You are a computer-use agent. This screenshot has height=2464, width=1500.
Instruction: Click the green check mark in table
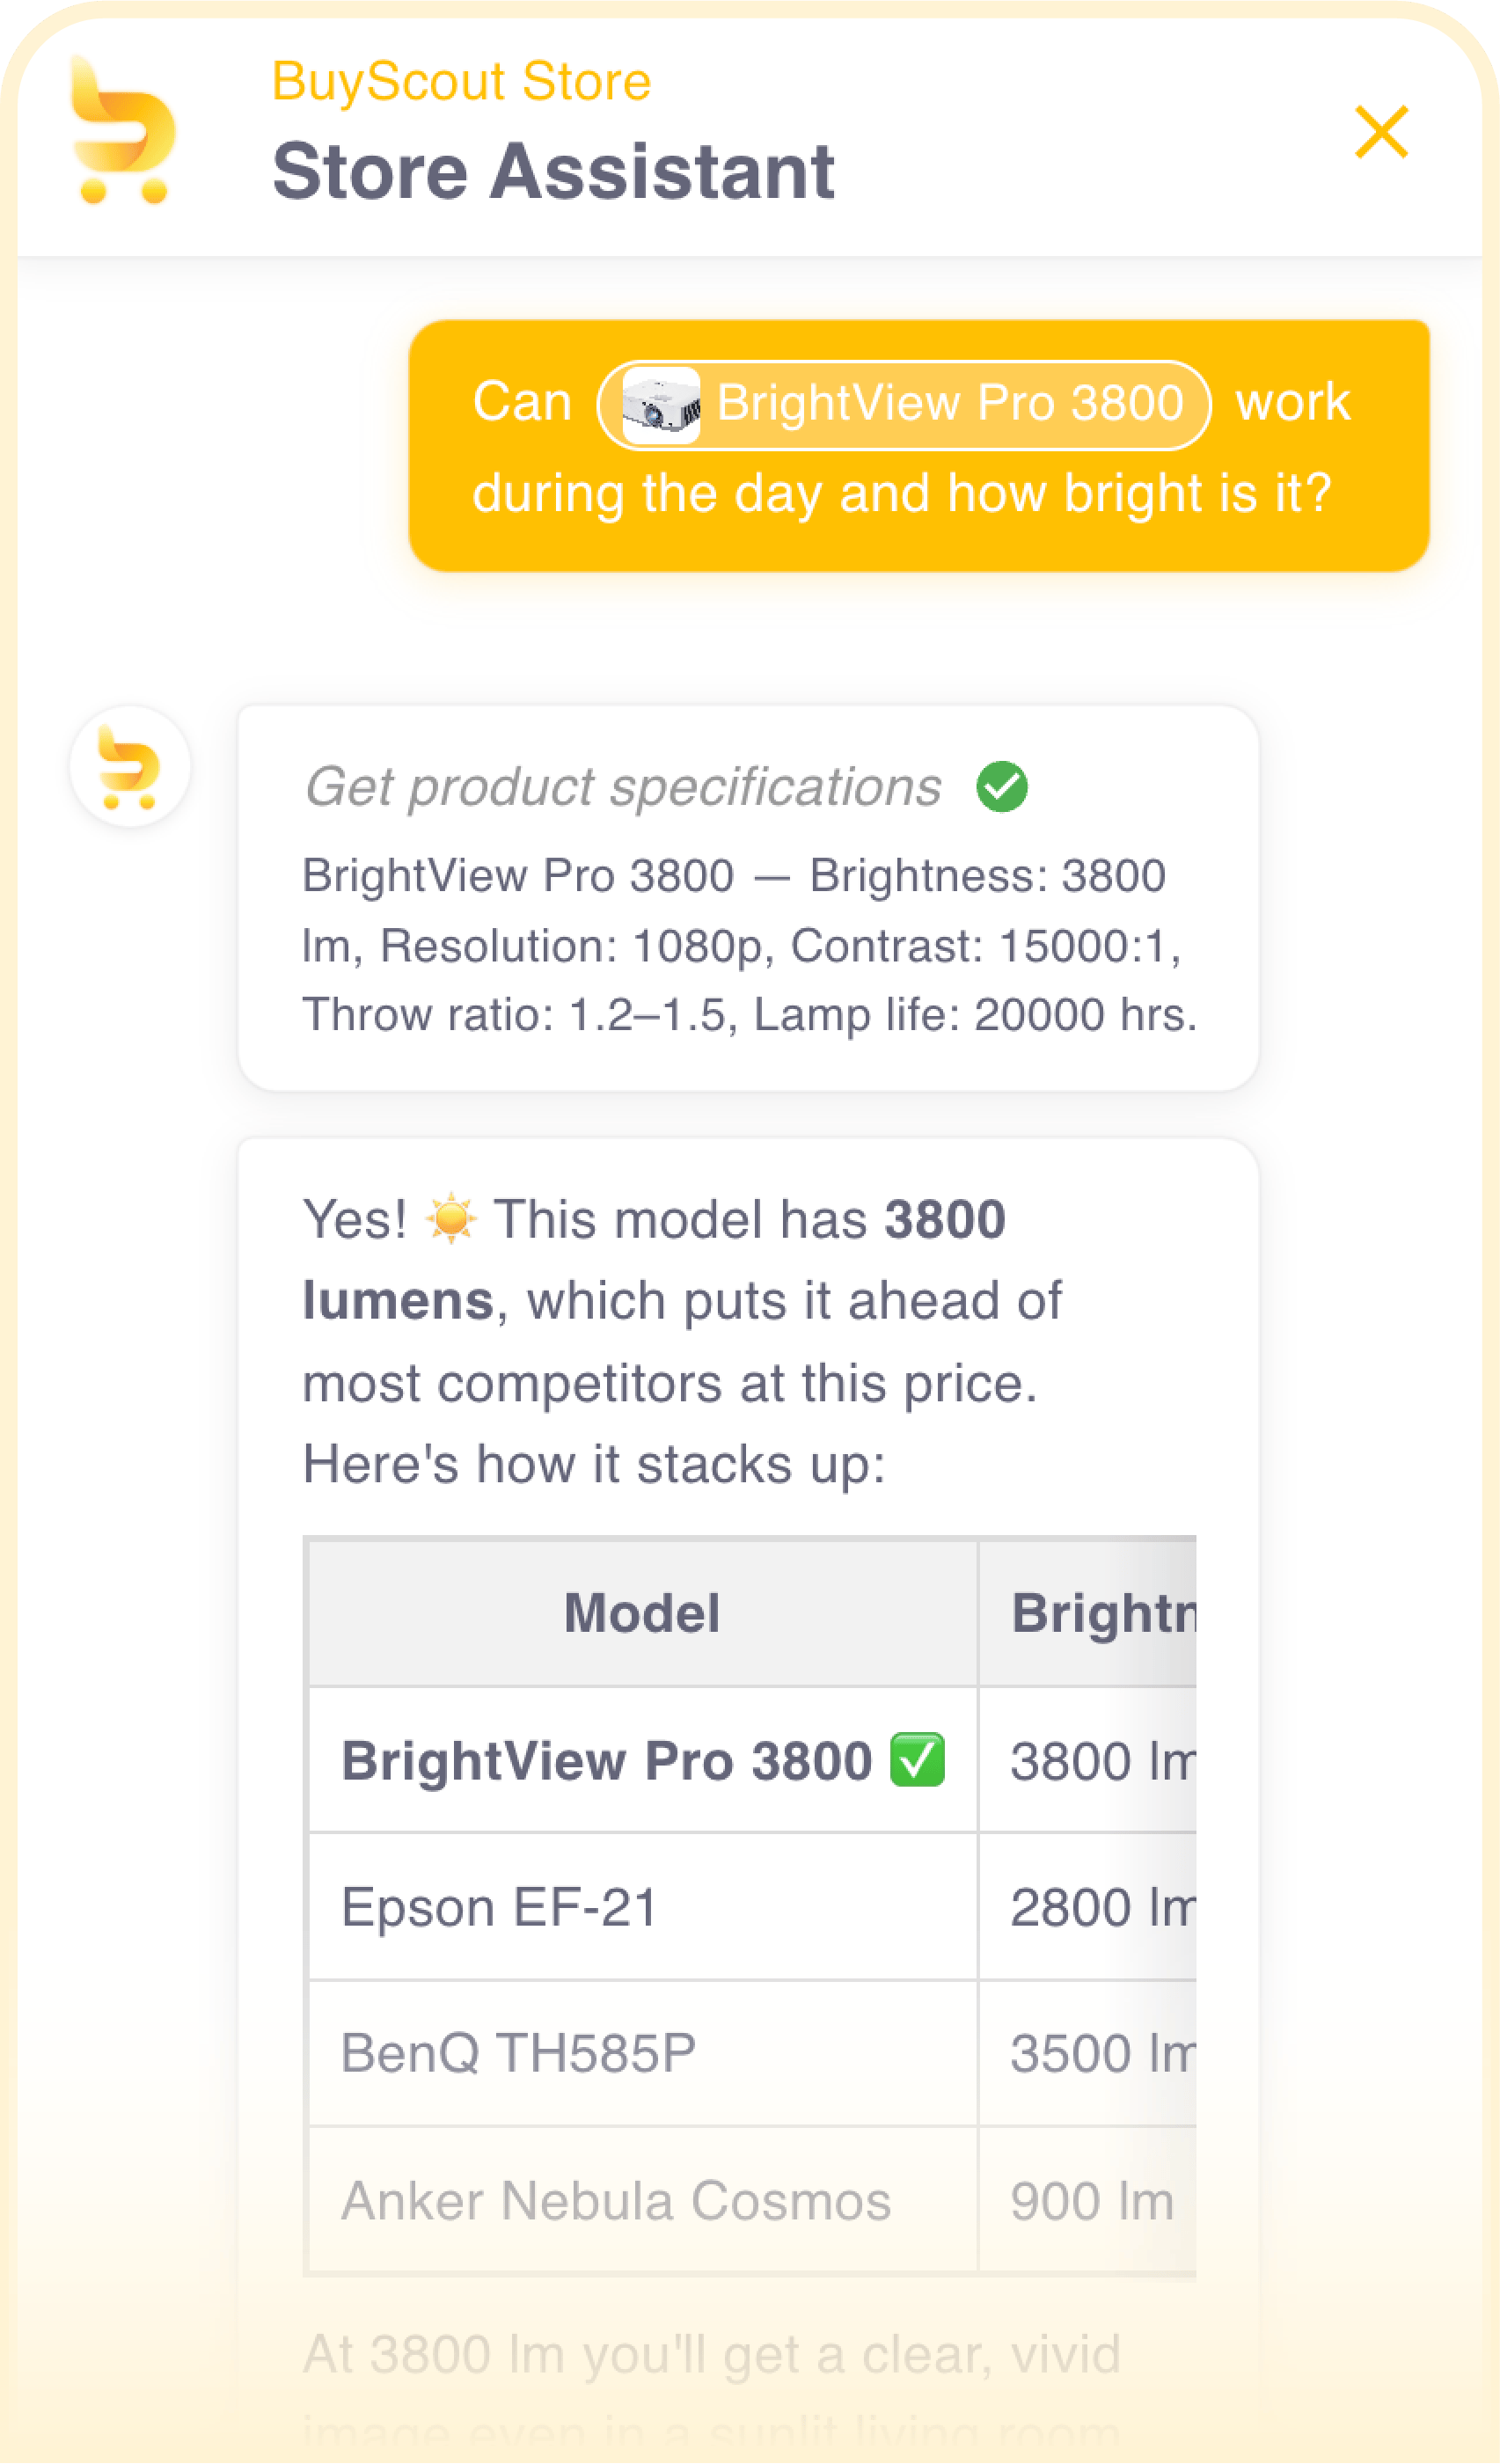(917, 1760)
